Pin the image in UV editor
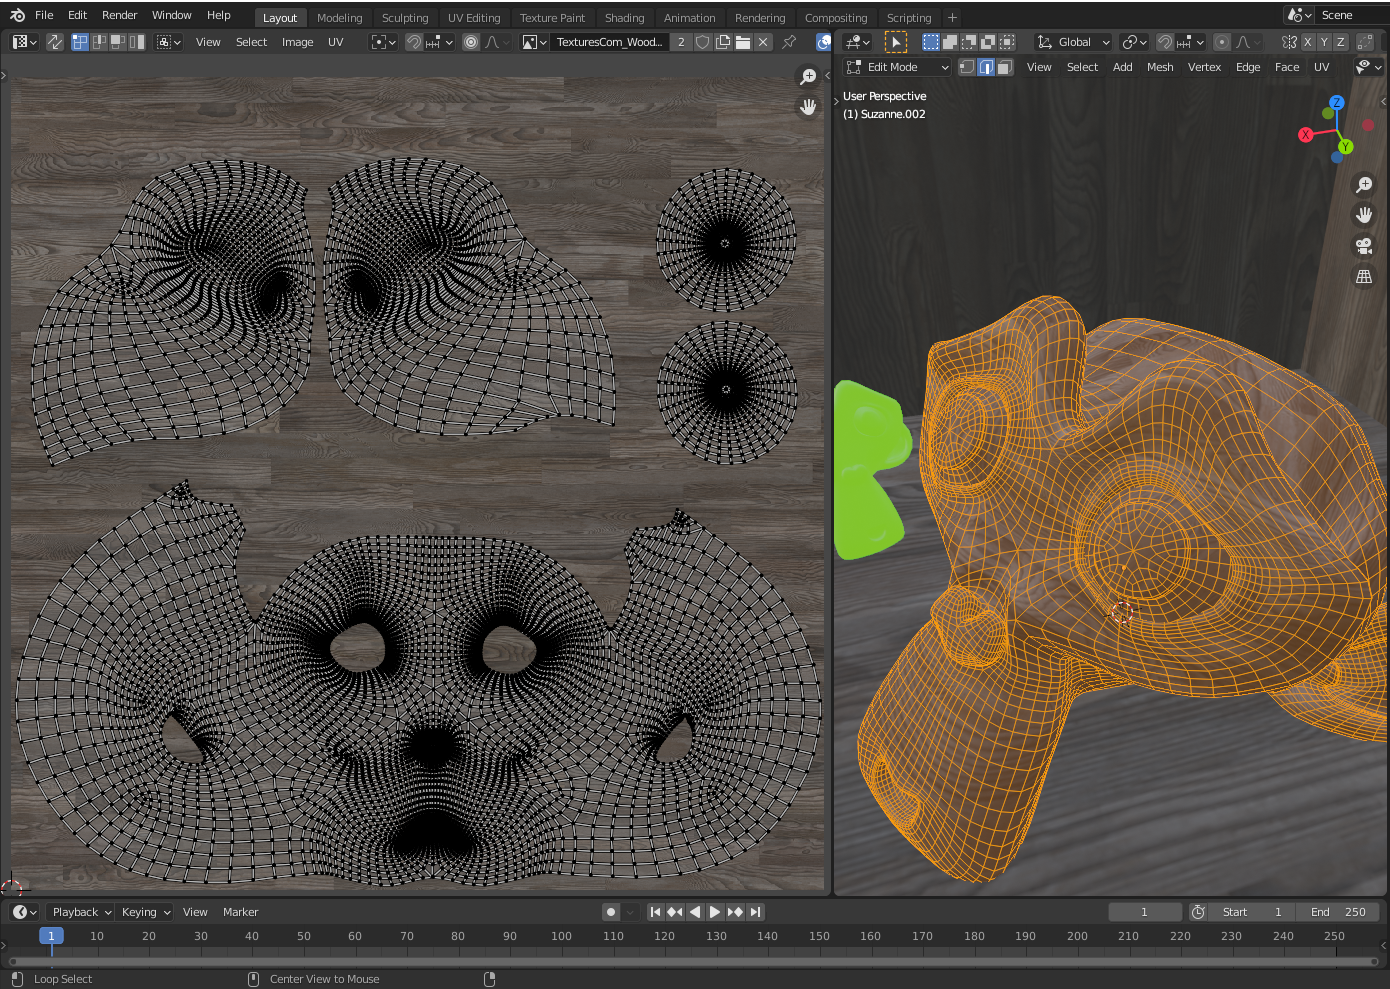This screenshot has height=989, width=1390. coord(789,42)
